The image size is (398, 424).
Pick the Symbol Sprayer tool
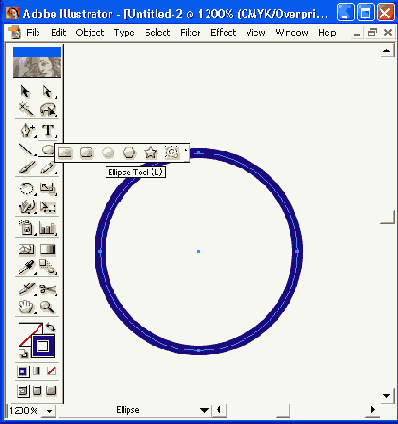(x=27, y=228)
